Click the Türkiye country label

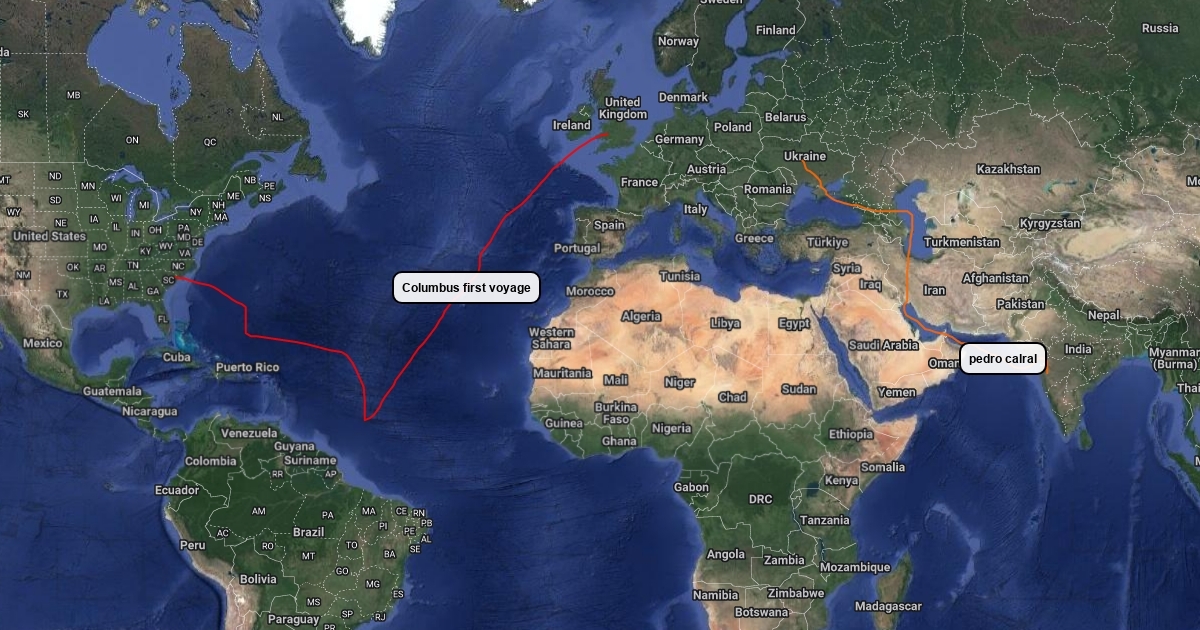828,242
